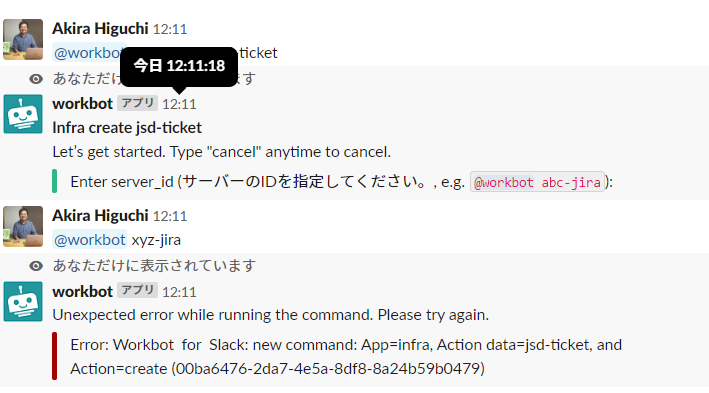Click the @workbot abc-jira code snippet
Image resolution: width=709 pixels, height=393 pixels.
click(537, 182)
